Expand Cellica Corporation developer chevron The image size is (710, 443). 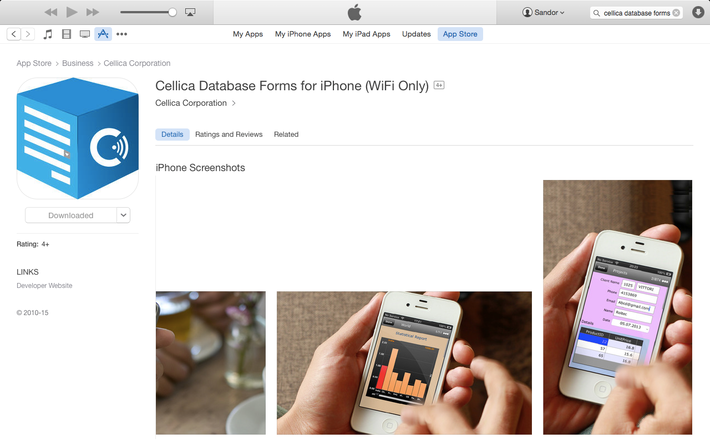234,103
